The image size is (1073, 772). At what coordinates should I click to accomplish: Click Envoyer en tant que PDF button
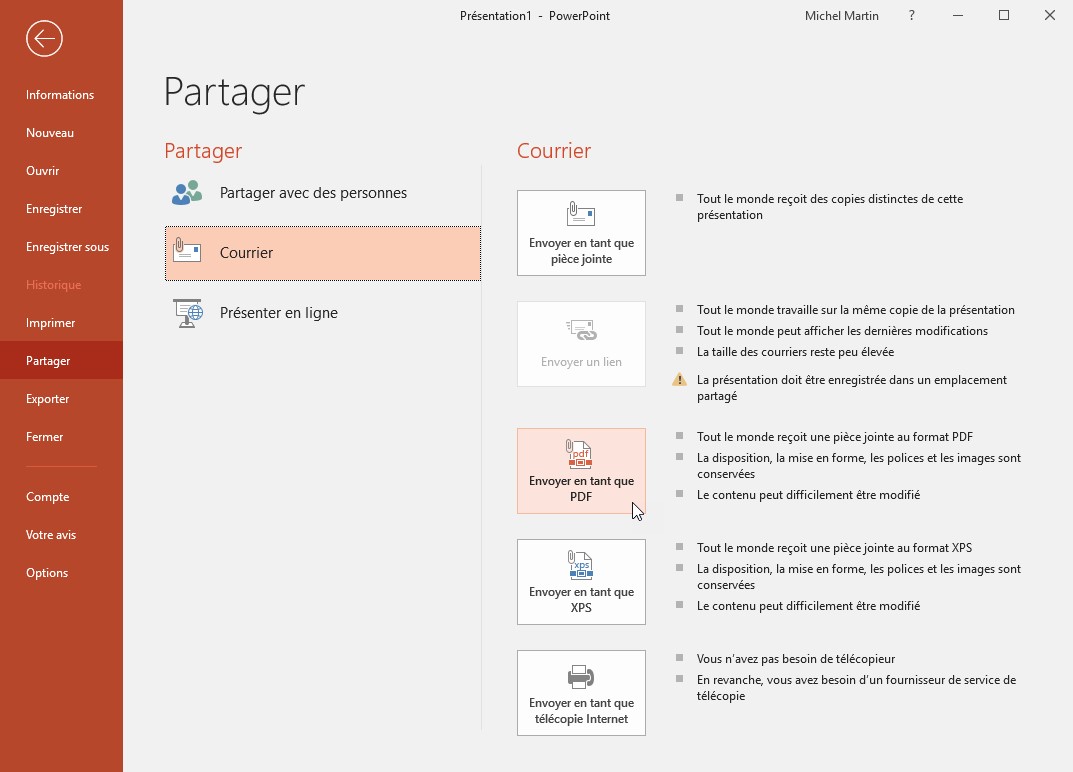[581, 471]
